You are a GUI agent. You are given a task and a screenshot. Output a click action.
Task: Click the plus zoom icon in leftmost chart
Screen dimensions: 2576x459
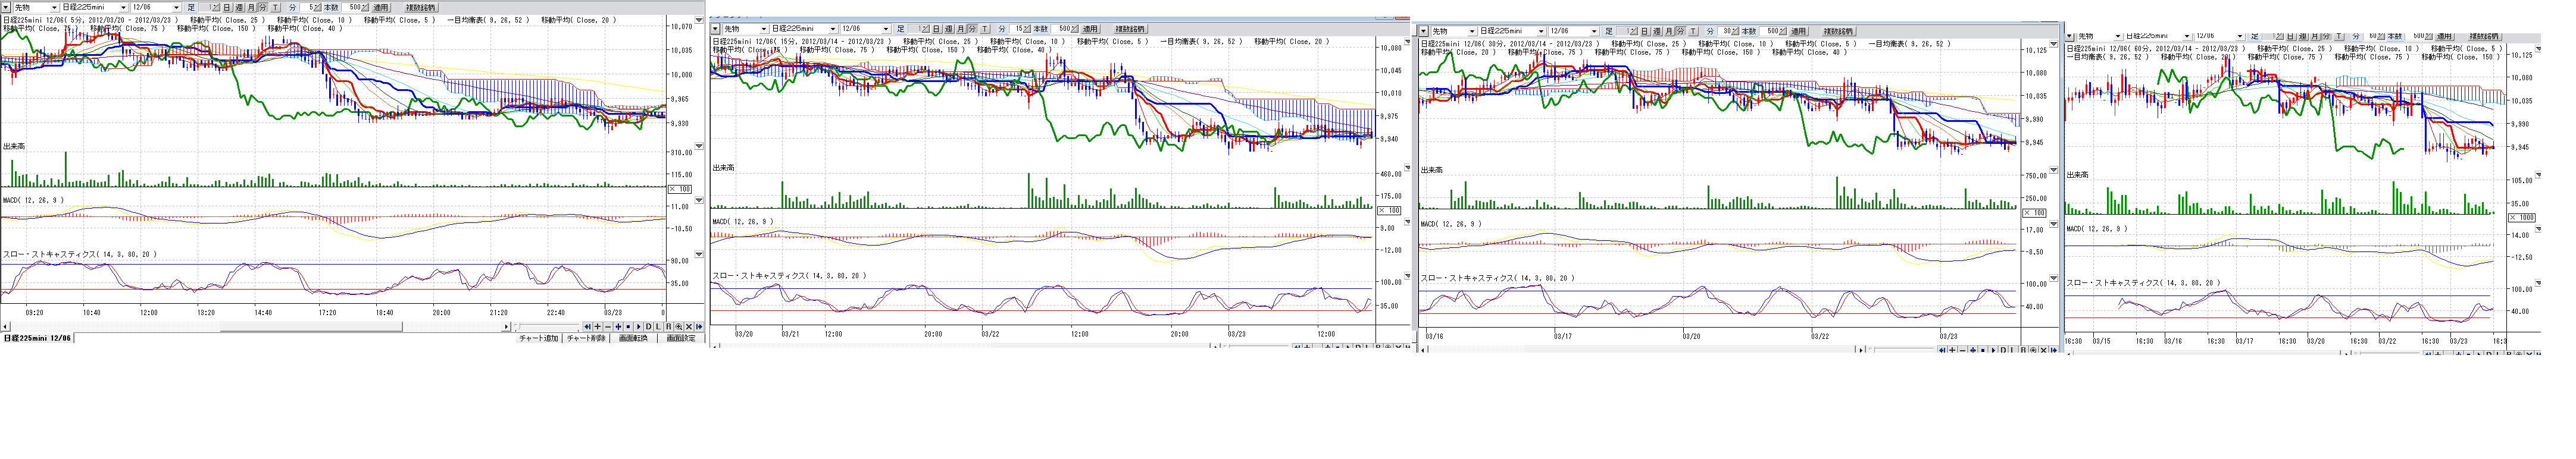click(x=598, y=327)
